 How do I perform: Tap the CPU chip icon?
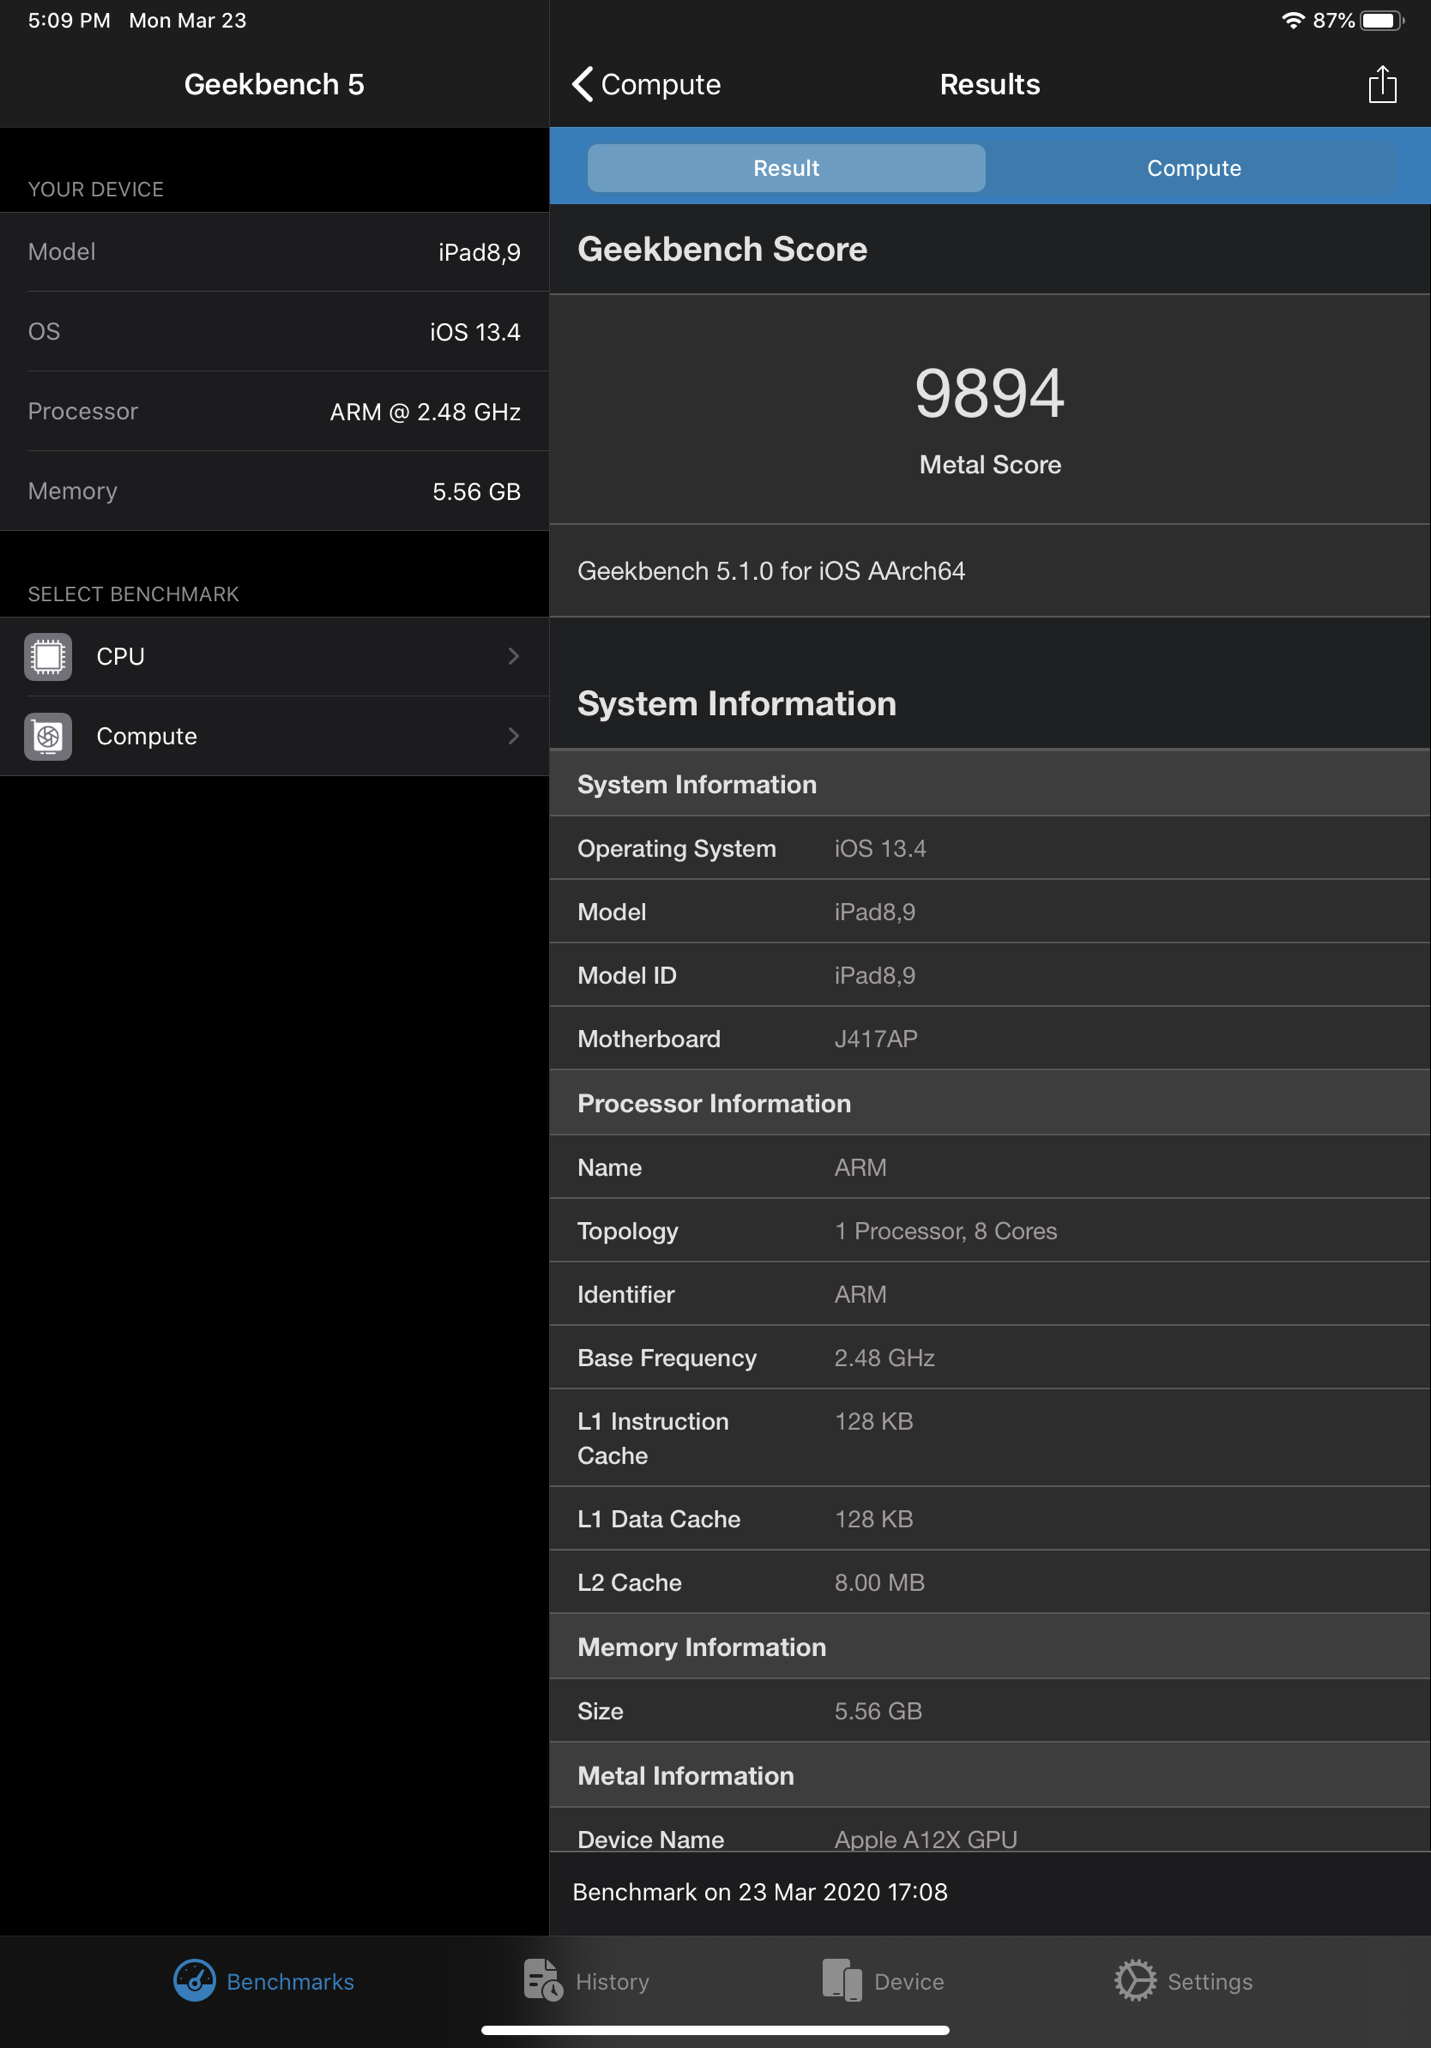pos(48,657)
